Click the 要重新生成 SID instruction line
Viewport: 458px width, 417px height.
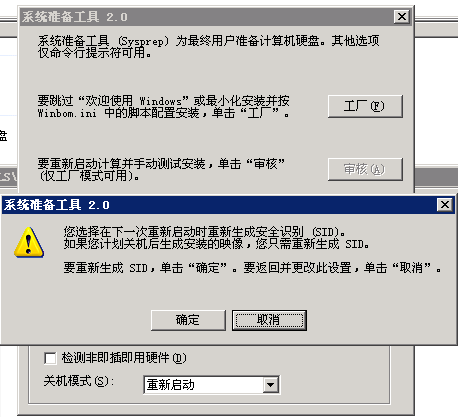(x=252, y=268)
